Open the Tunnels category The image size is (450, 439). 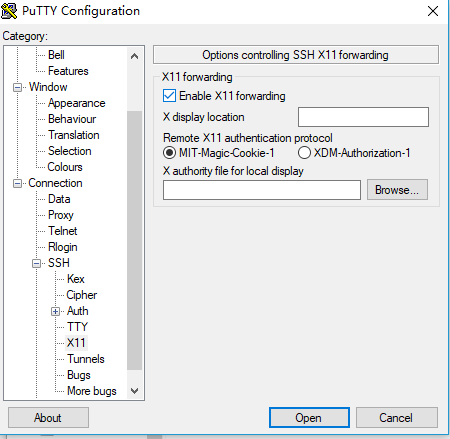86,359
